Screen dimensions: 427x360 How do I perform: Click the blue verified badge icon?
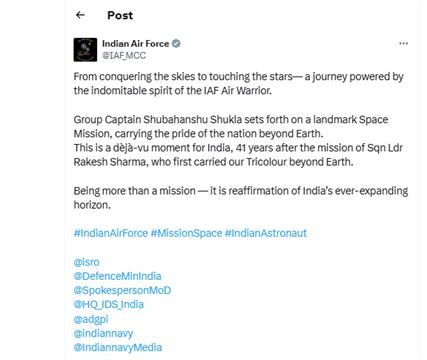pyautogui.click(x=176, y=44)
